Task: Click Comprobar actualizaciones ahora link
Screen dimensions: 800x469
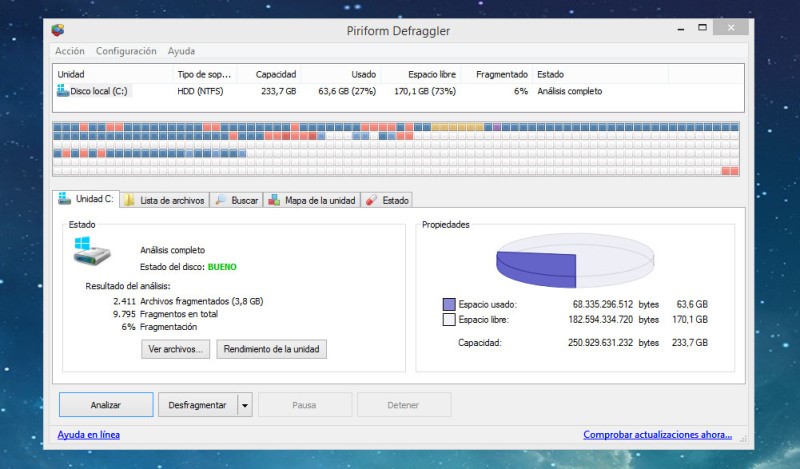Action: tap(657, 435)
